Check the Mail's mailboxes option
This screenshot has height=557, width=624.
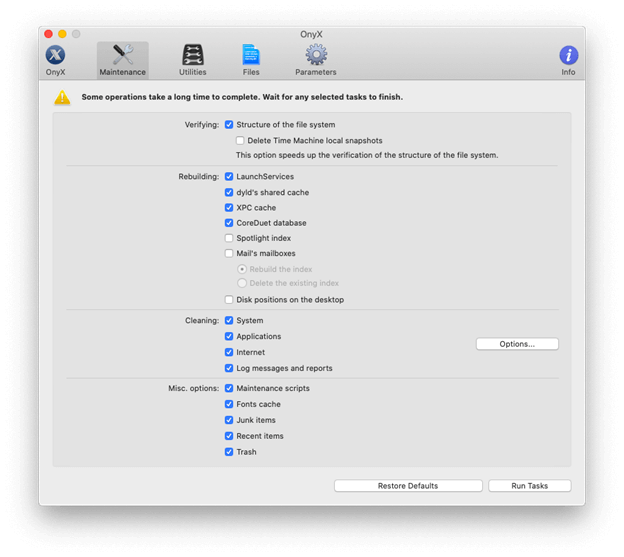point(229,253)
